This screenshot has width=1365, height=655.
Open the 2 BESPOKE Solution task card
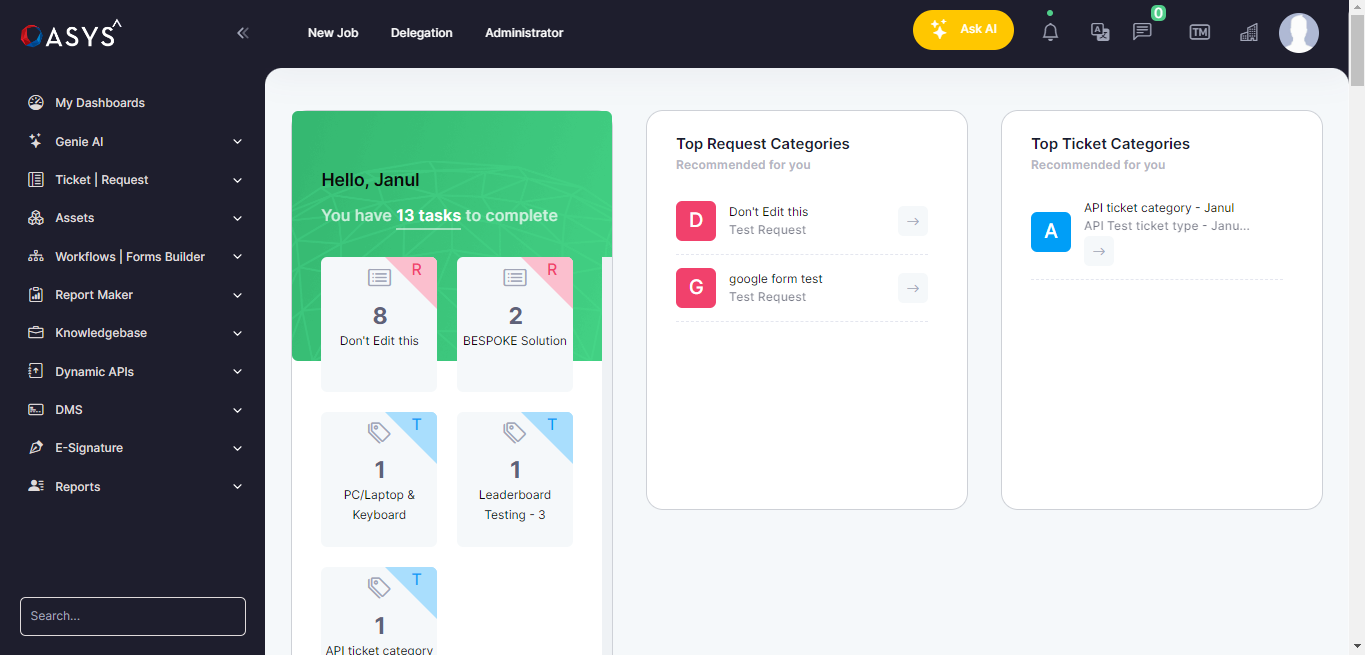(515, 324)
